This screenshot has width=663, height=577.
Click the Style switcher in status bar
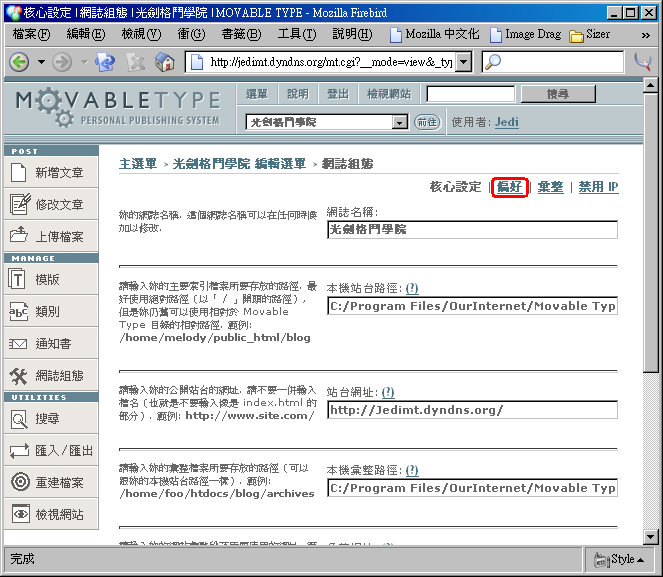619,560
